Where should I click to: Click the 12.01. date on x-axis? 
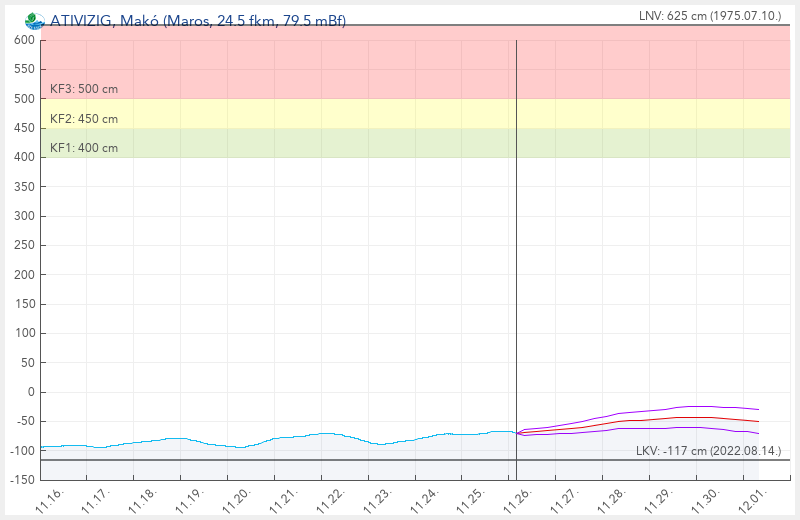click(x=755, y=497)
